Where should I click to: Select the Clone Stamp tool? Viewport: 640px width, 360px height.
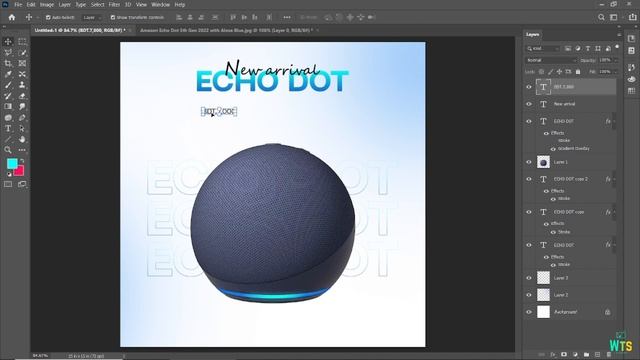click(x=22, y=85)
